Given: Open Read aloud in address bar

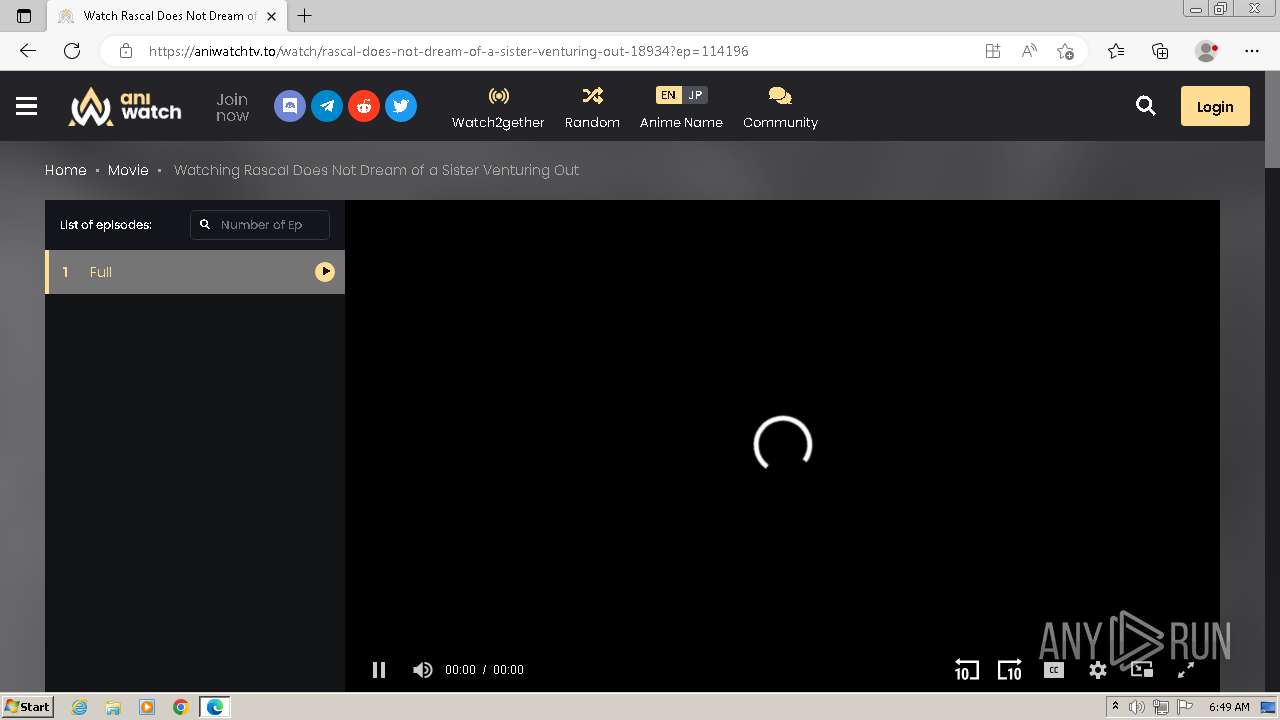Looking at the screenshot, I should coord(1029,51).
